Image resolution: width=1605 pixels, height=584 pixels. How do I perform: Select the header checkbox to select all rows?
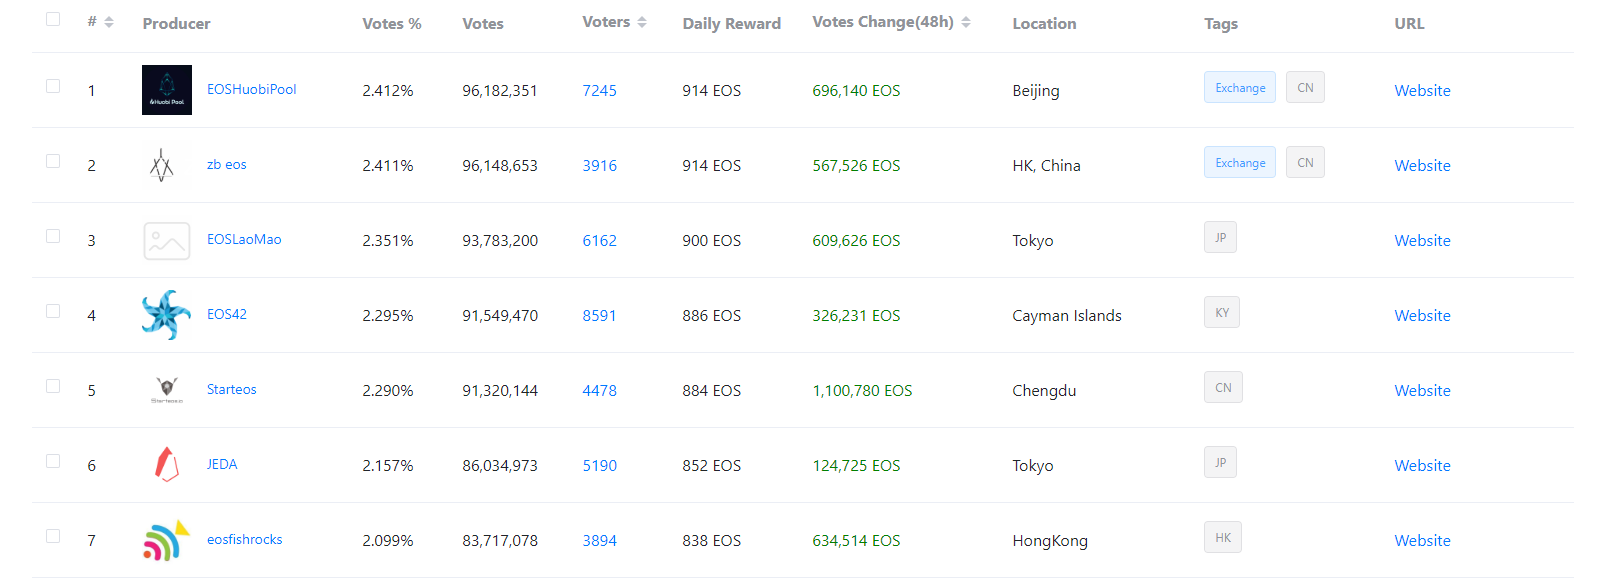click(53, 18)
